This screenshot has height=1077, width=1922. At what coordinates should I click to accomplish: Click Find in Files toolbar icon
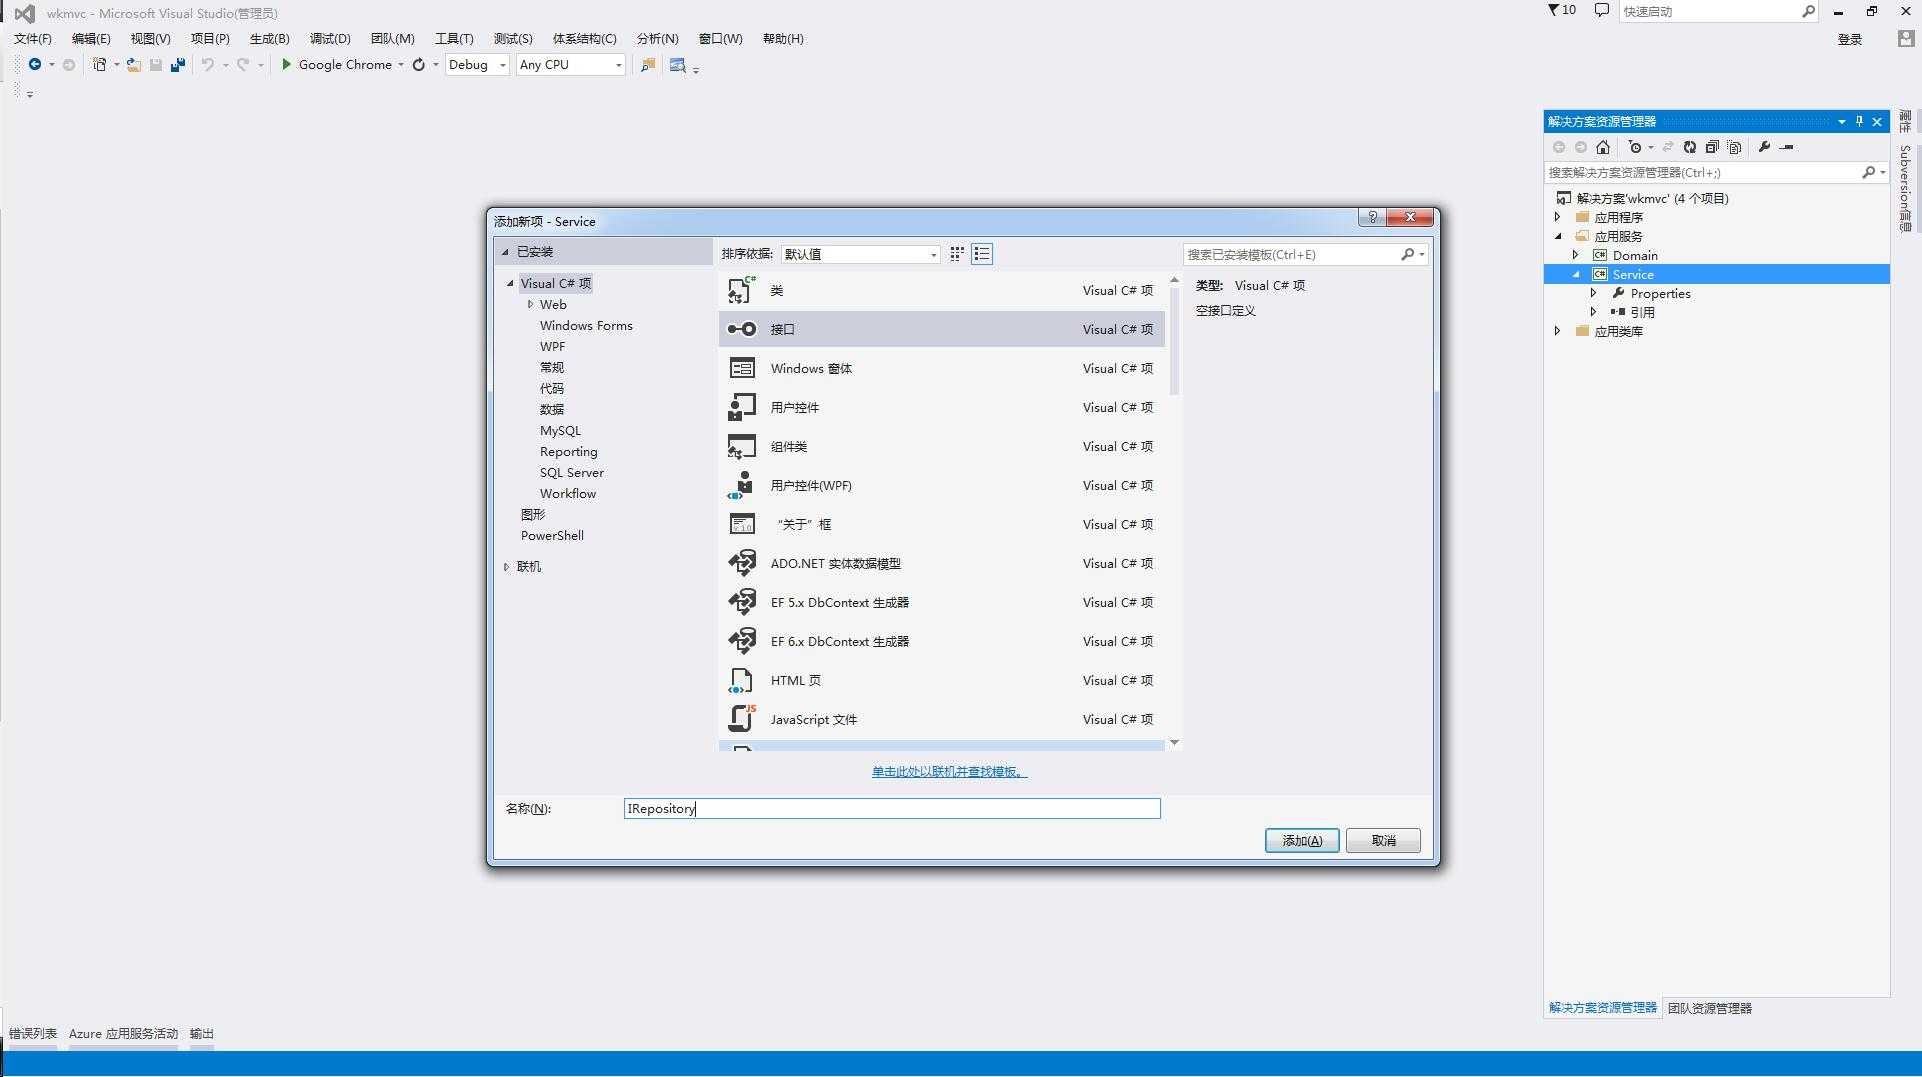coord(648,64)
